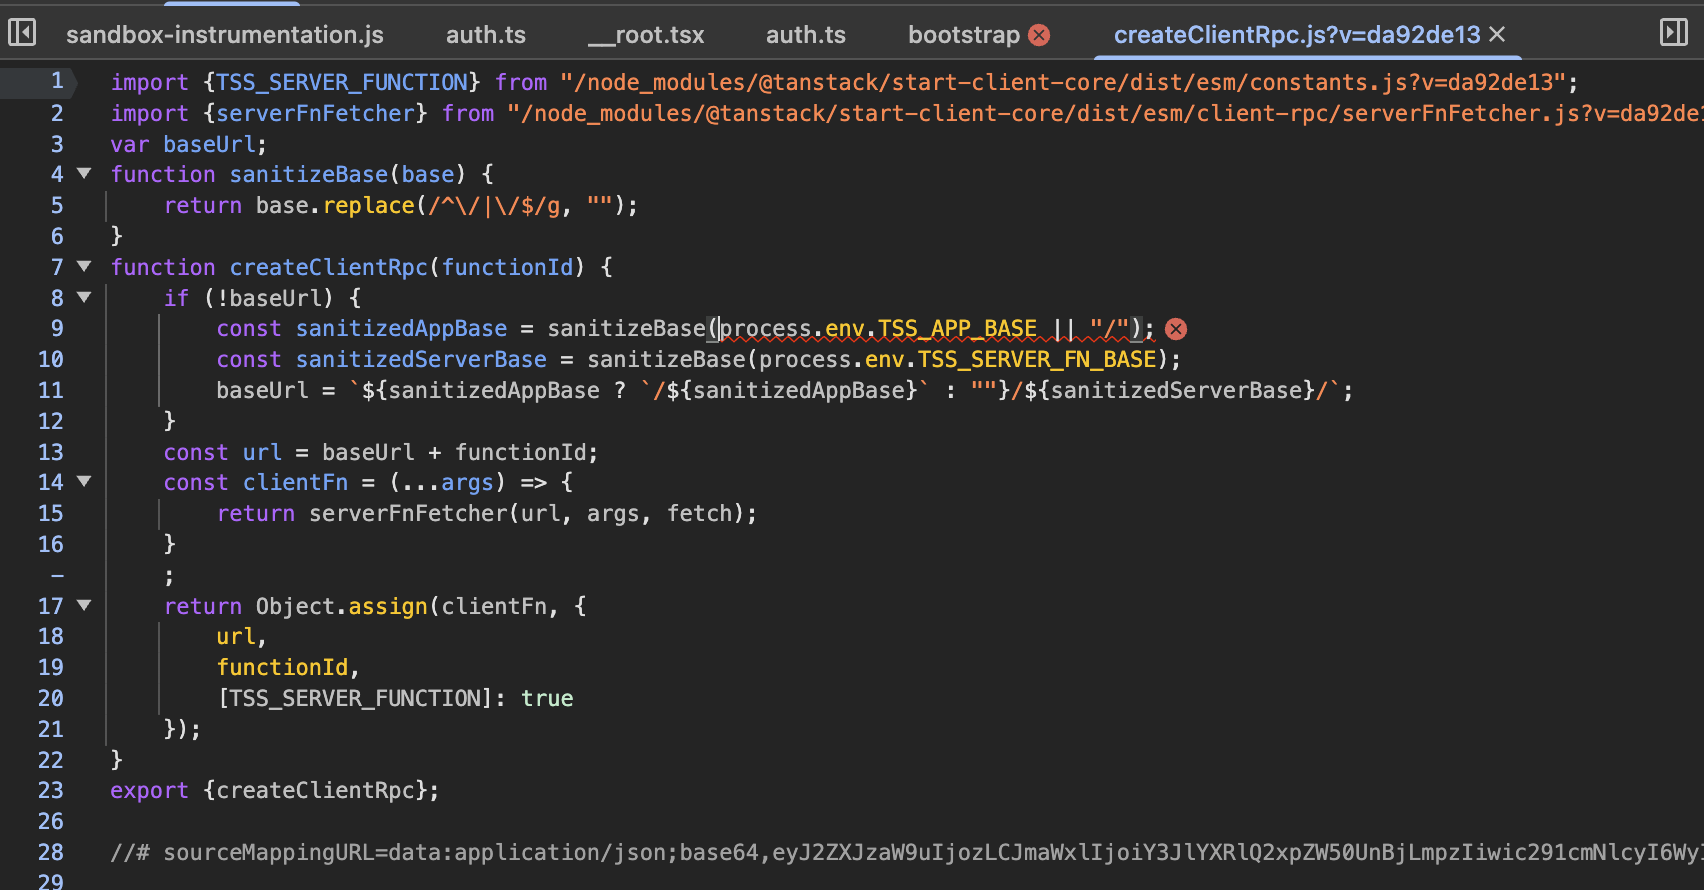Click Object.assign on line 17
This screenshot has height=890, width=1704.
342,606
